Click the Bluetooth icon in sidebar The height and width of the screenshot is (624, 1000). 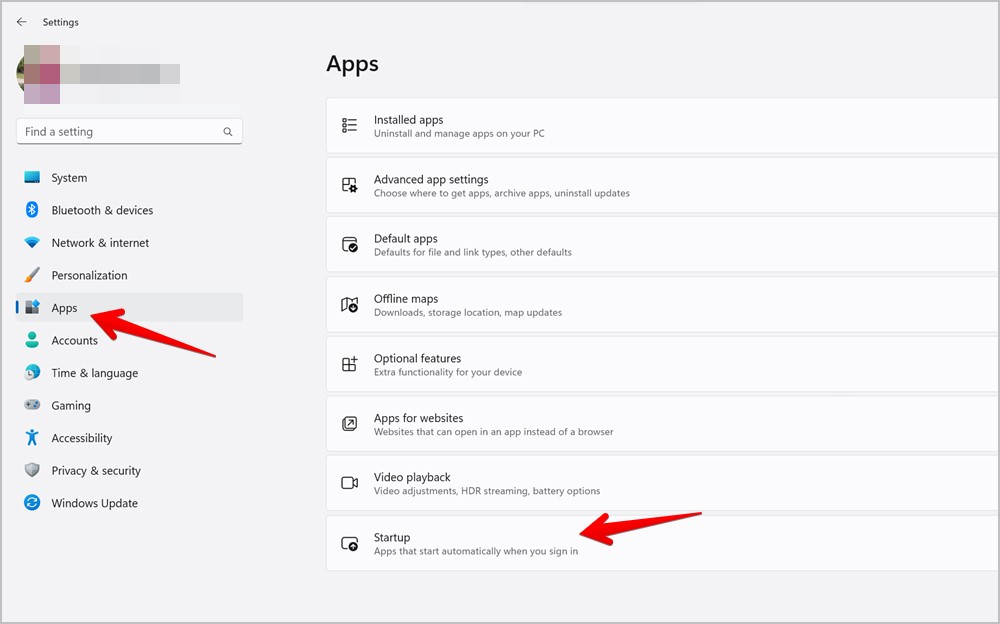coord(32,210)
